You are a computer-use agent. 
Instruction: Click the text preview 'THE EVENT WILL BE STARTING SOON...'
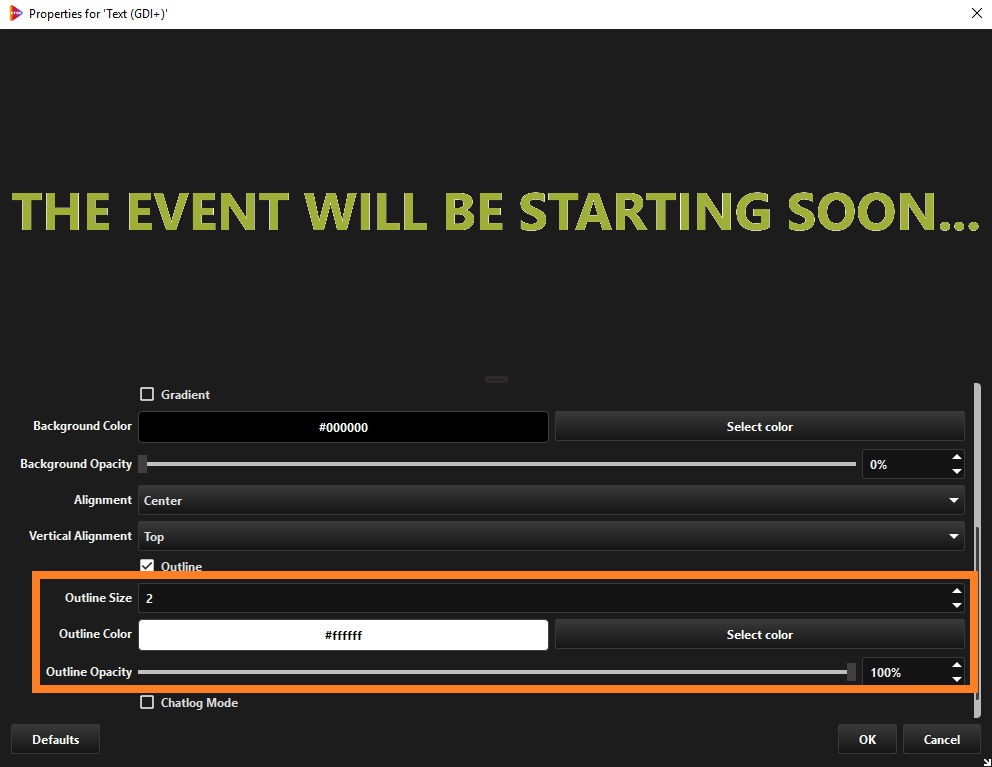[496, 211]
